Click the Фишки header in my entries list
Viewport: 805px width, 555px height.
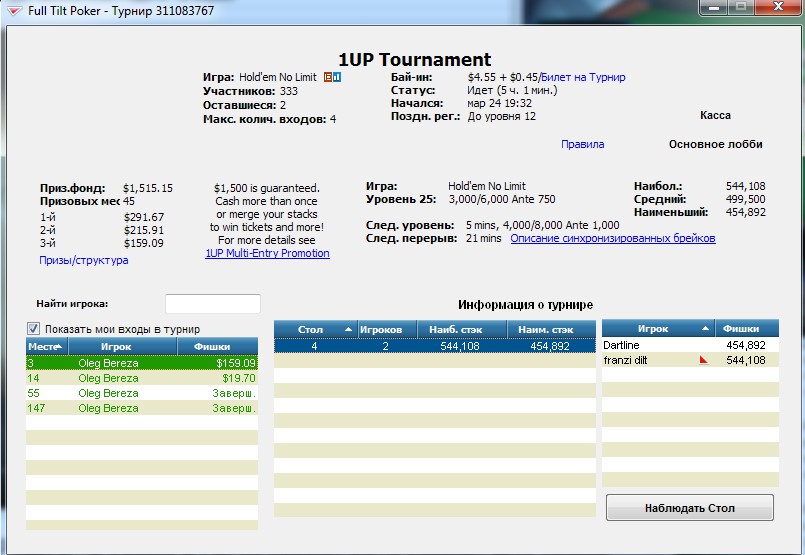(x=218, y=347)
